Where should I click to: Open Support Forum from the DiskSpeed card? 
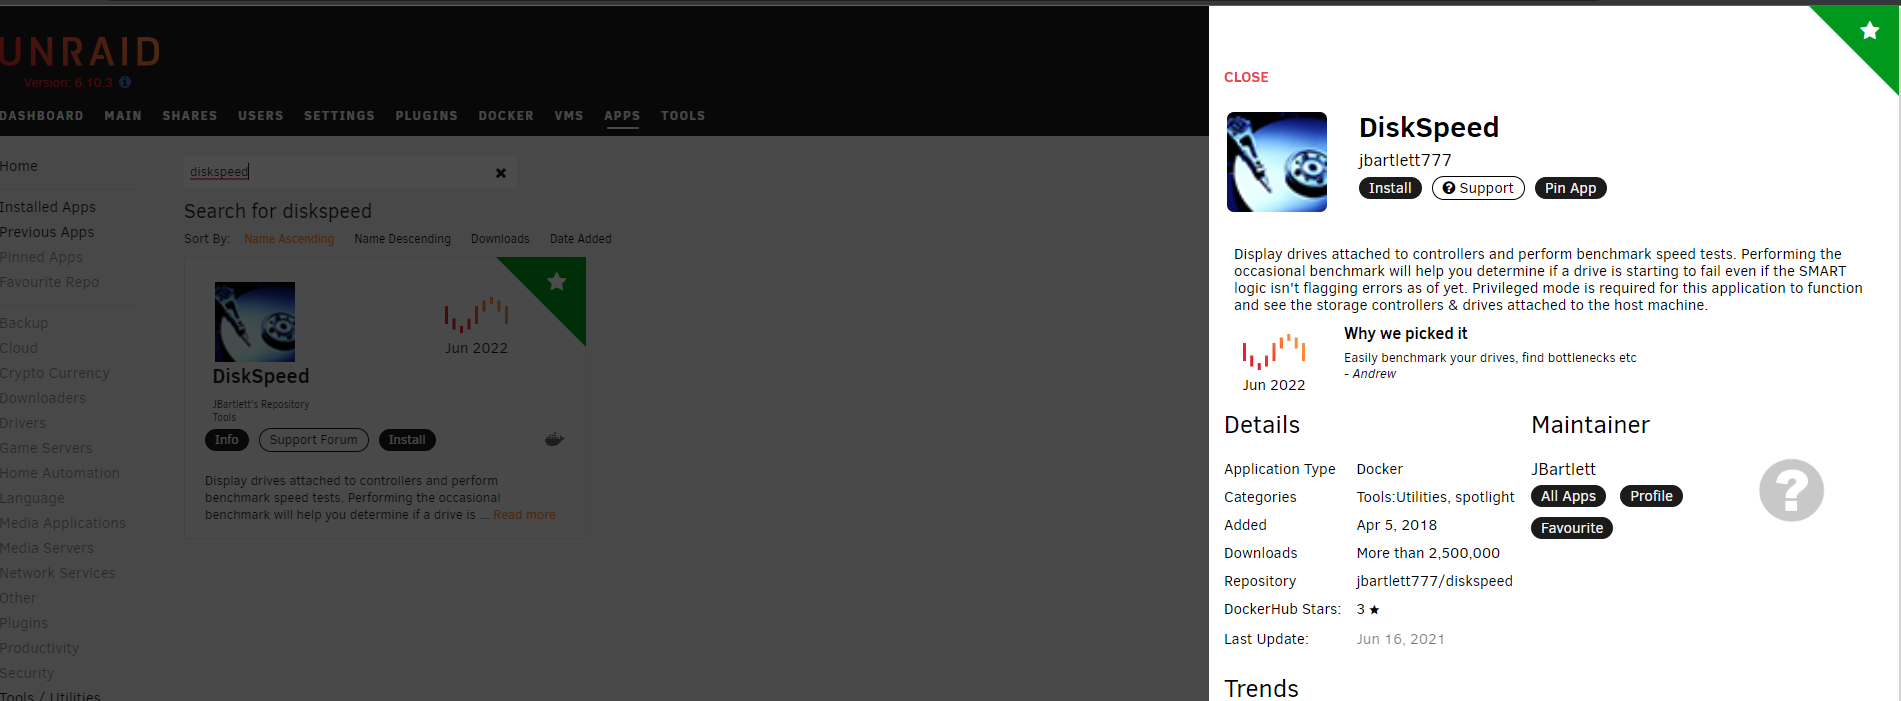click(x=313, y=440)
